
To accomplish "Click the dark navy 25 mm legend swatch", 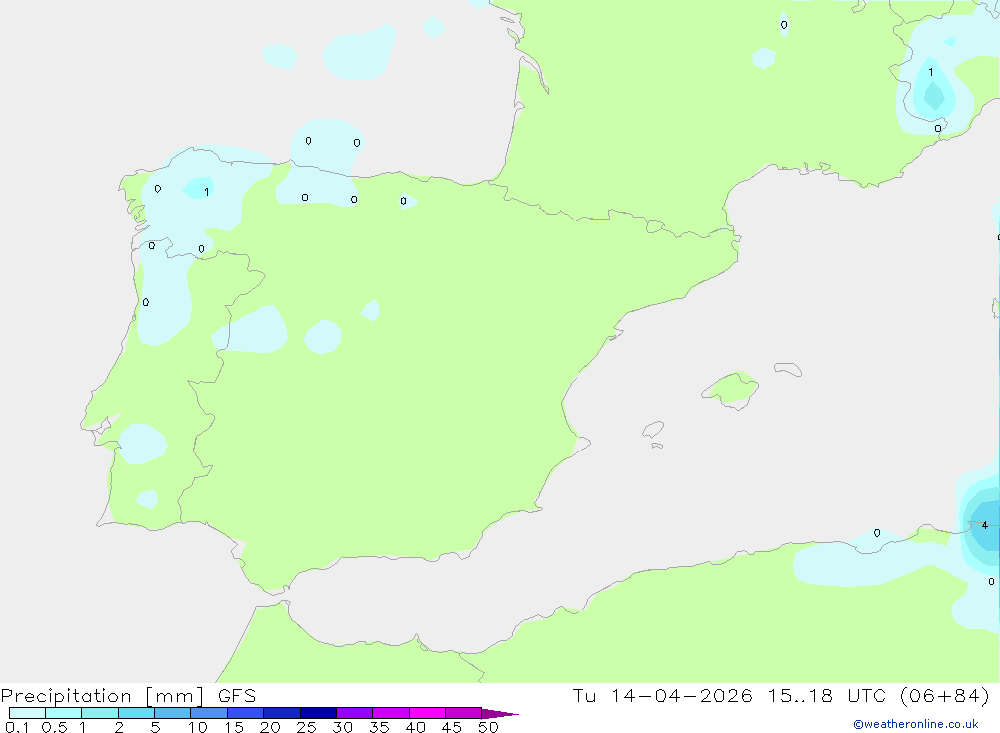I will point(318,713).
